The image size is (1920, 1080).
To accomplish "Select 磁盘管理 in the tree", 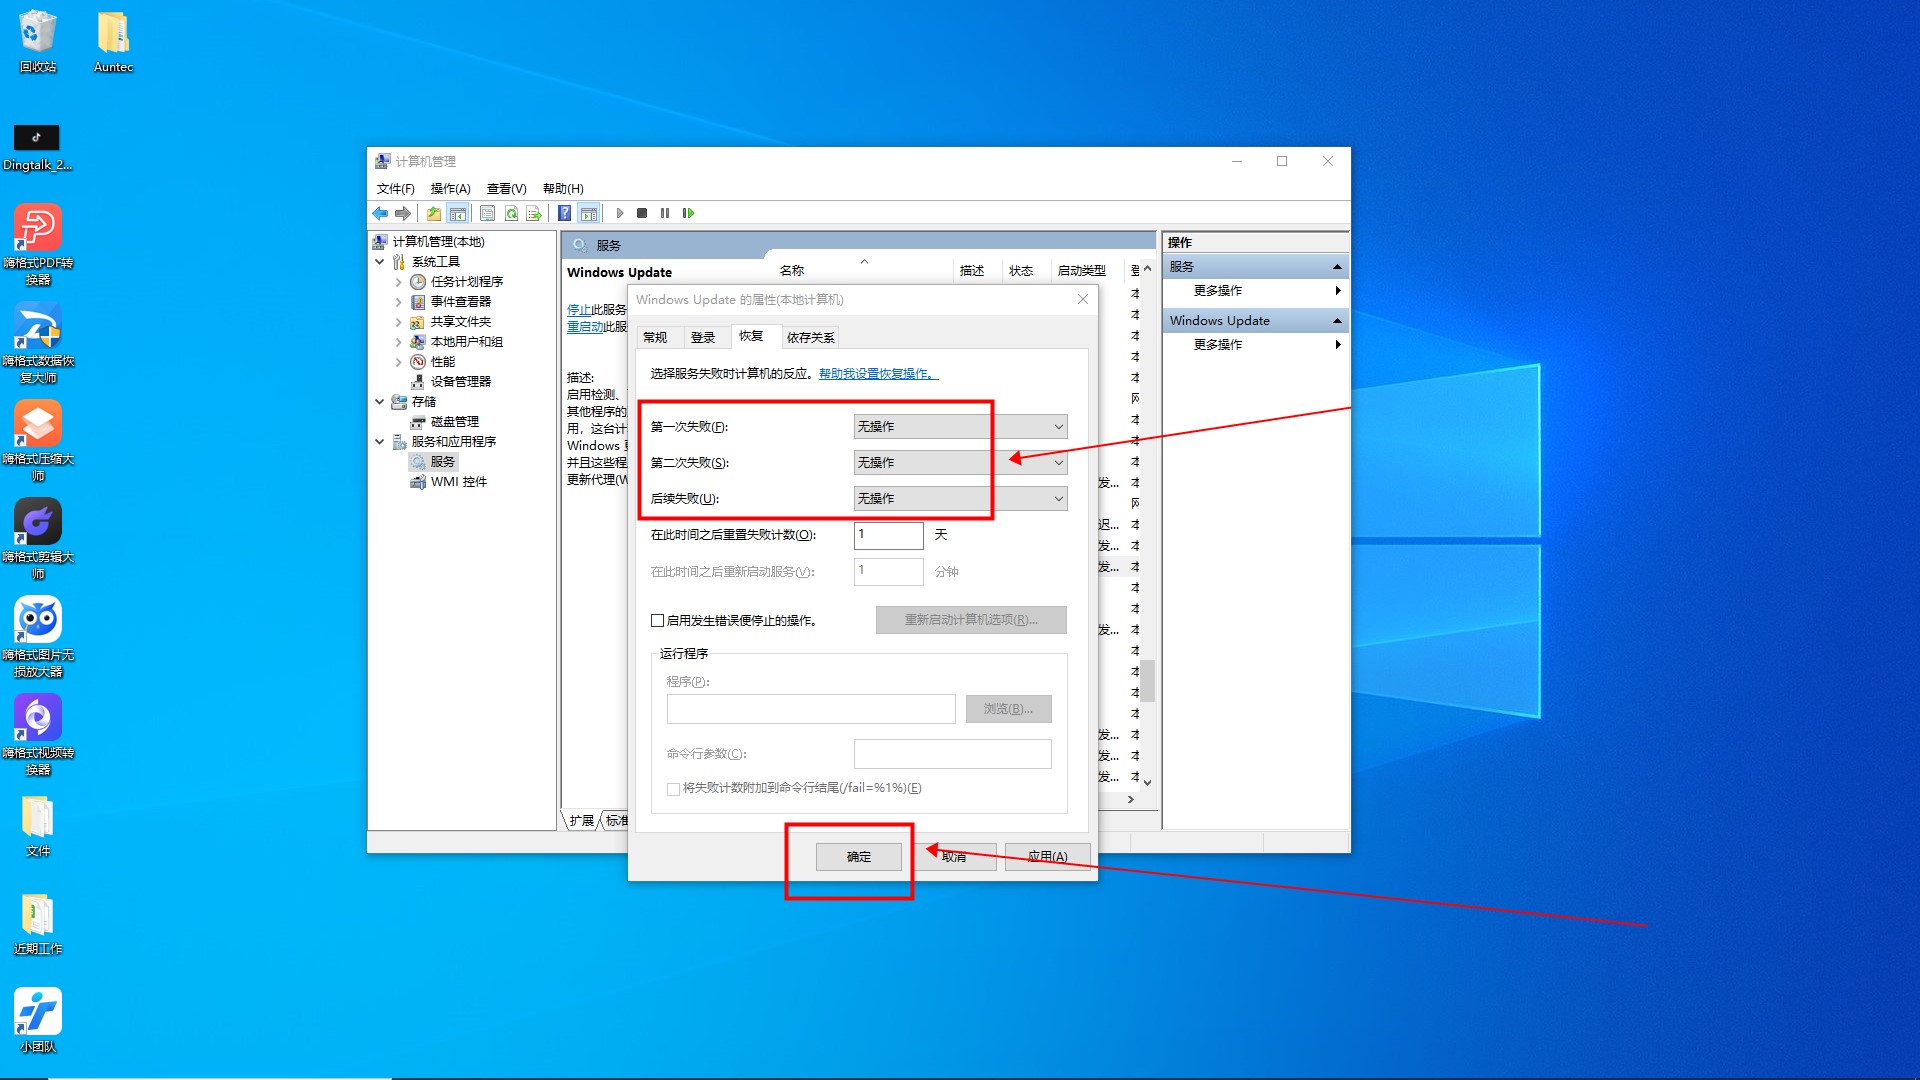I will (455, 422).
